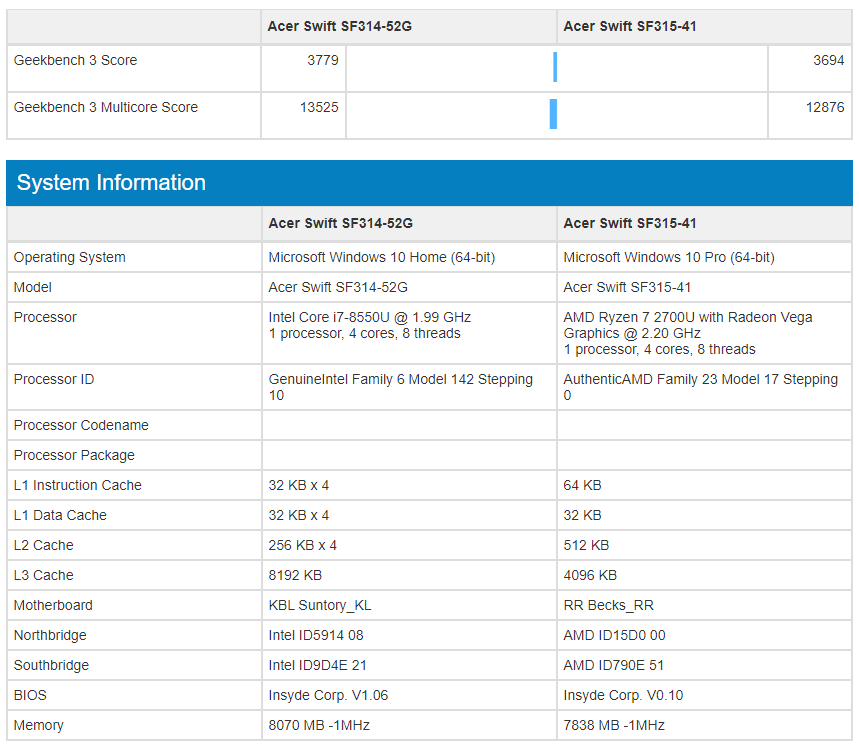Click the Processor row label
Viewport: 859px width, 746px height.
coord(45,318)
